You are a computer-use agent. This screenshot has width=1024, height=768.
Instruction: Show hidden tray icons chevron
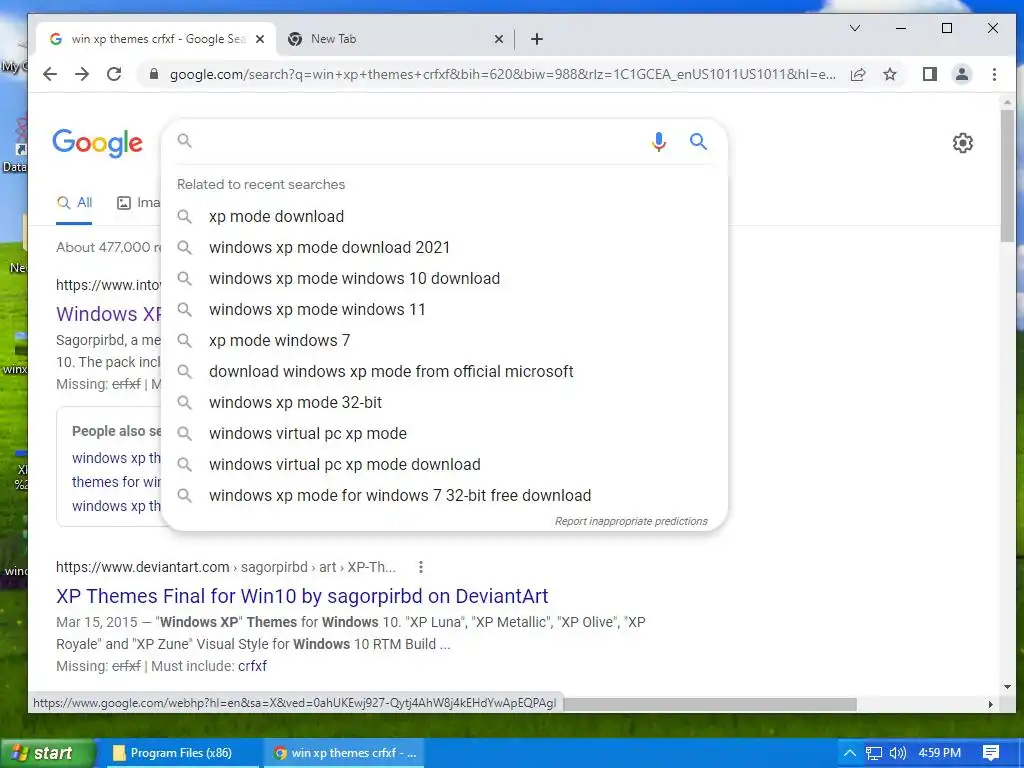tap(850, 753)
